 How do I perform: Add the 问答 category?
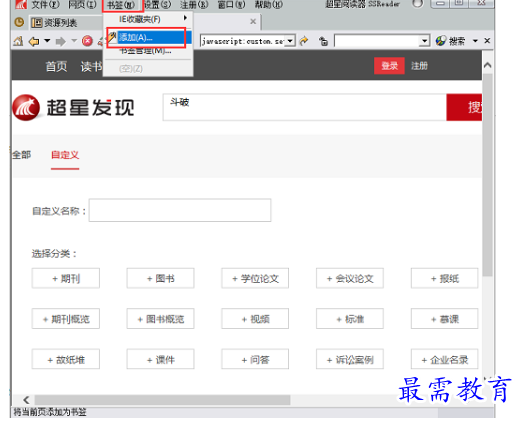pyautogui.click(x=255, y=359)
